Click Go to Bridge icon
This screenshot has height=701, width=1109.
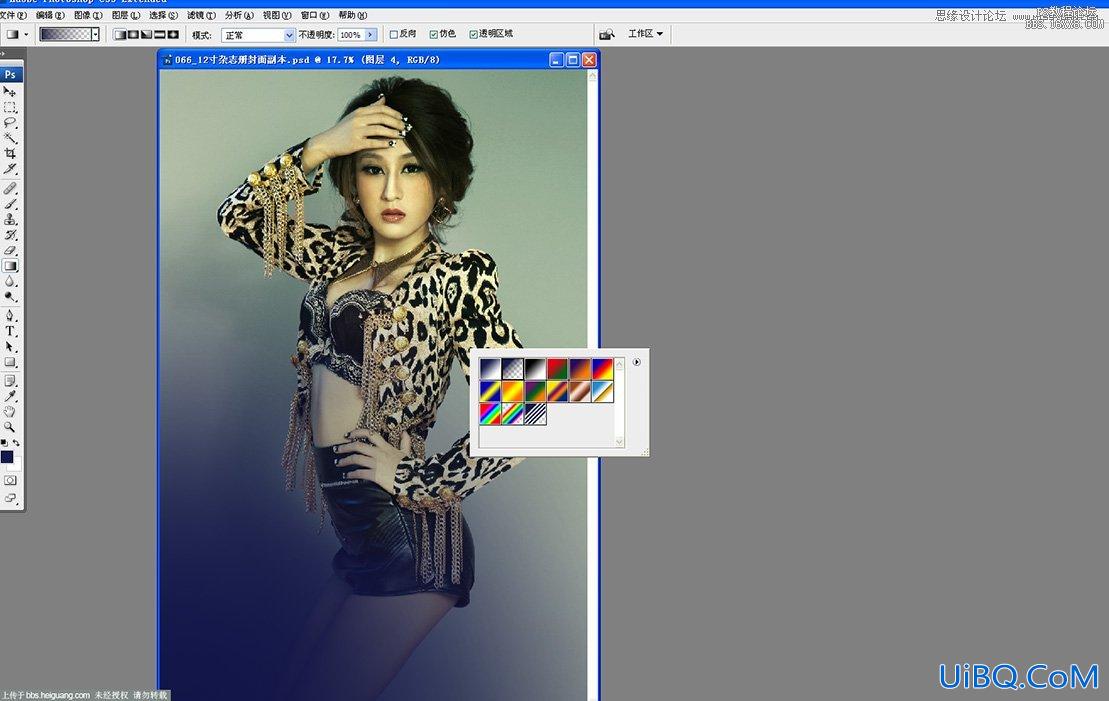click(607, 34)
